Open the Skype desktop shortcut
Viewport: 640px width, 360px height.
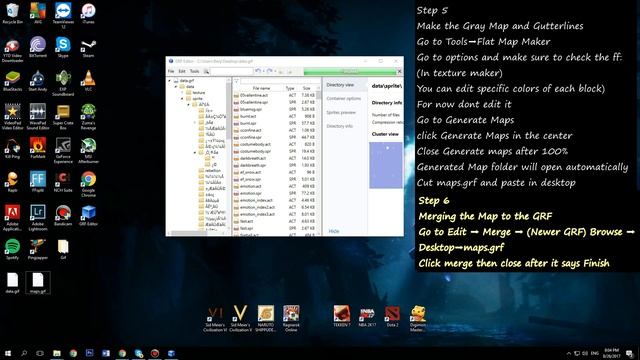[63, 47]
